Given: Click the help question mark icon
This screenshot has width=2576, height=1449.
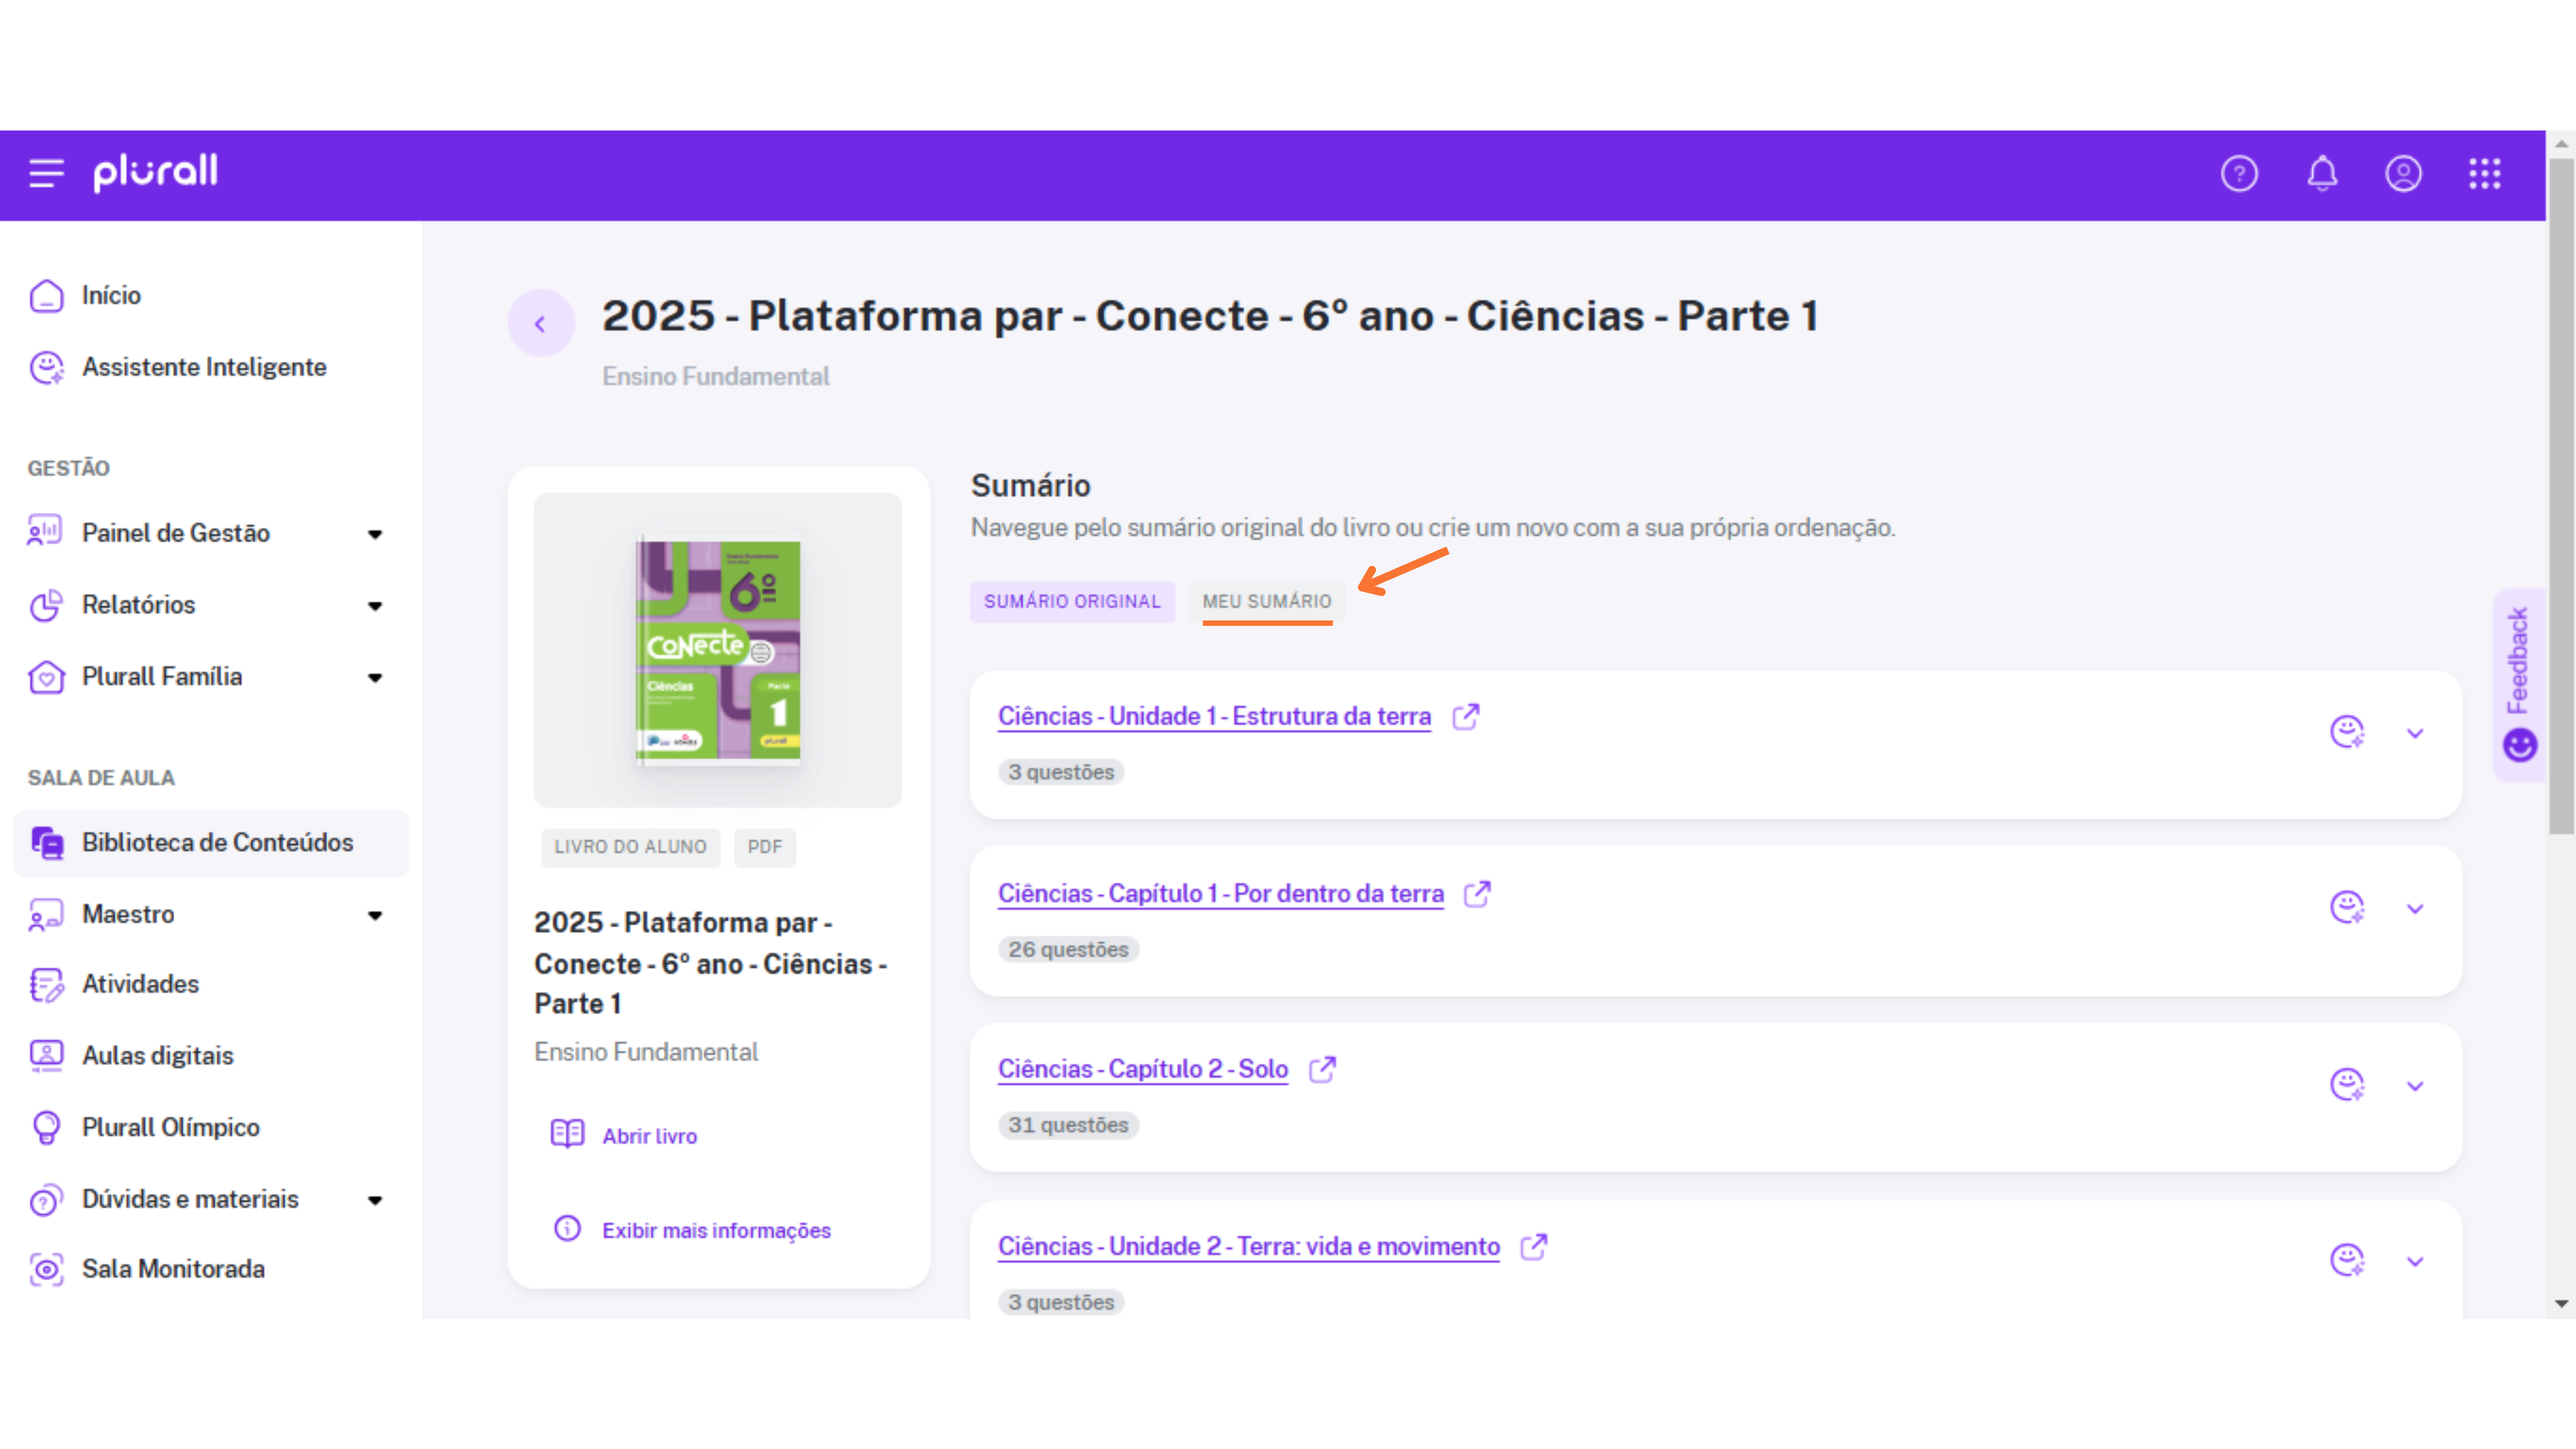Looking at the screenshot, I should [x=2238, y=174].
